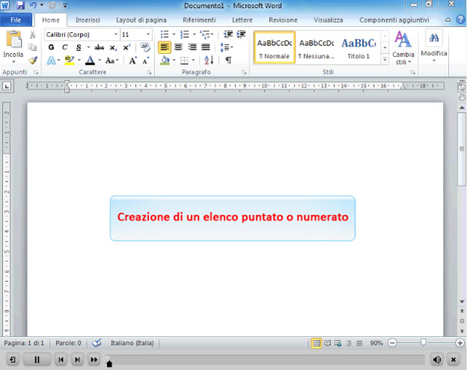This screenshot has width=467, height=370.
Task: Apply the Normale style
Action: click(x=274, y=47)
